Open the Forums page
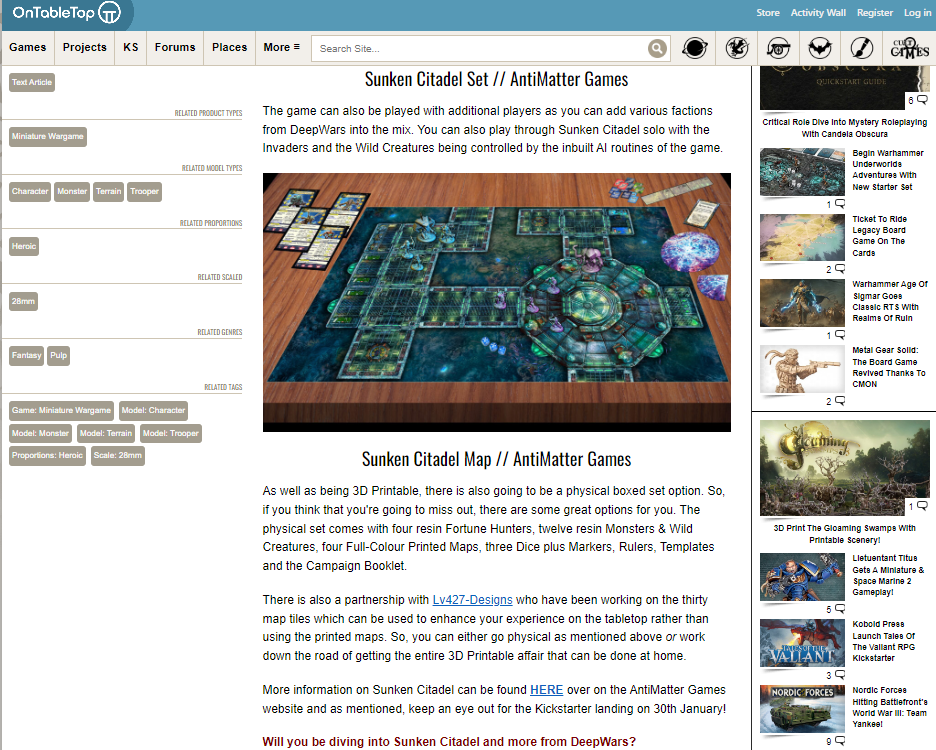 [175, 47]
